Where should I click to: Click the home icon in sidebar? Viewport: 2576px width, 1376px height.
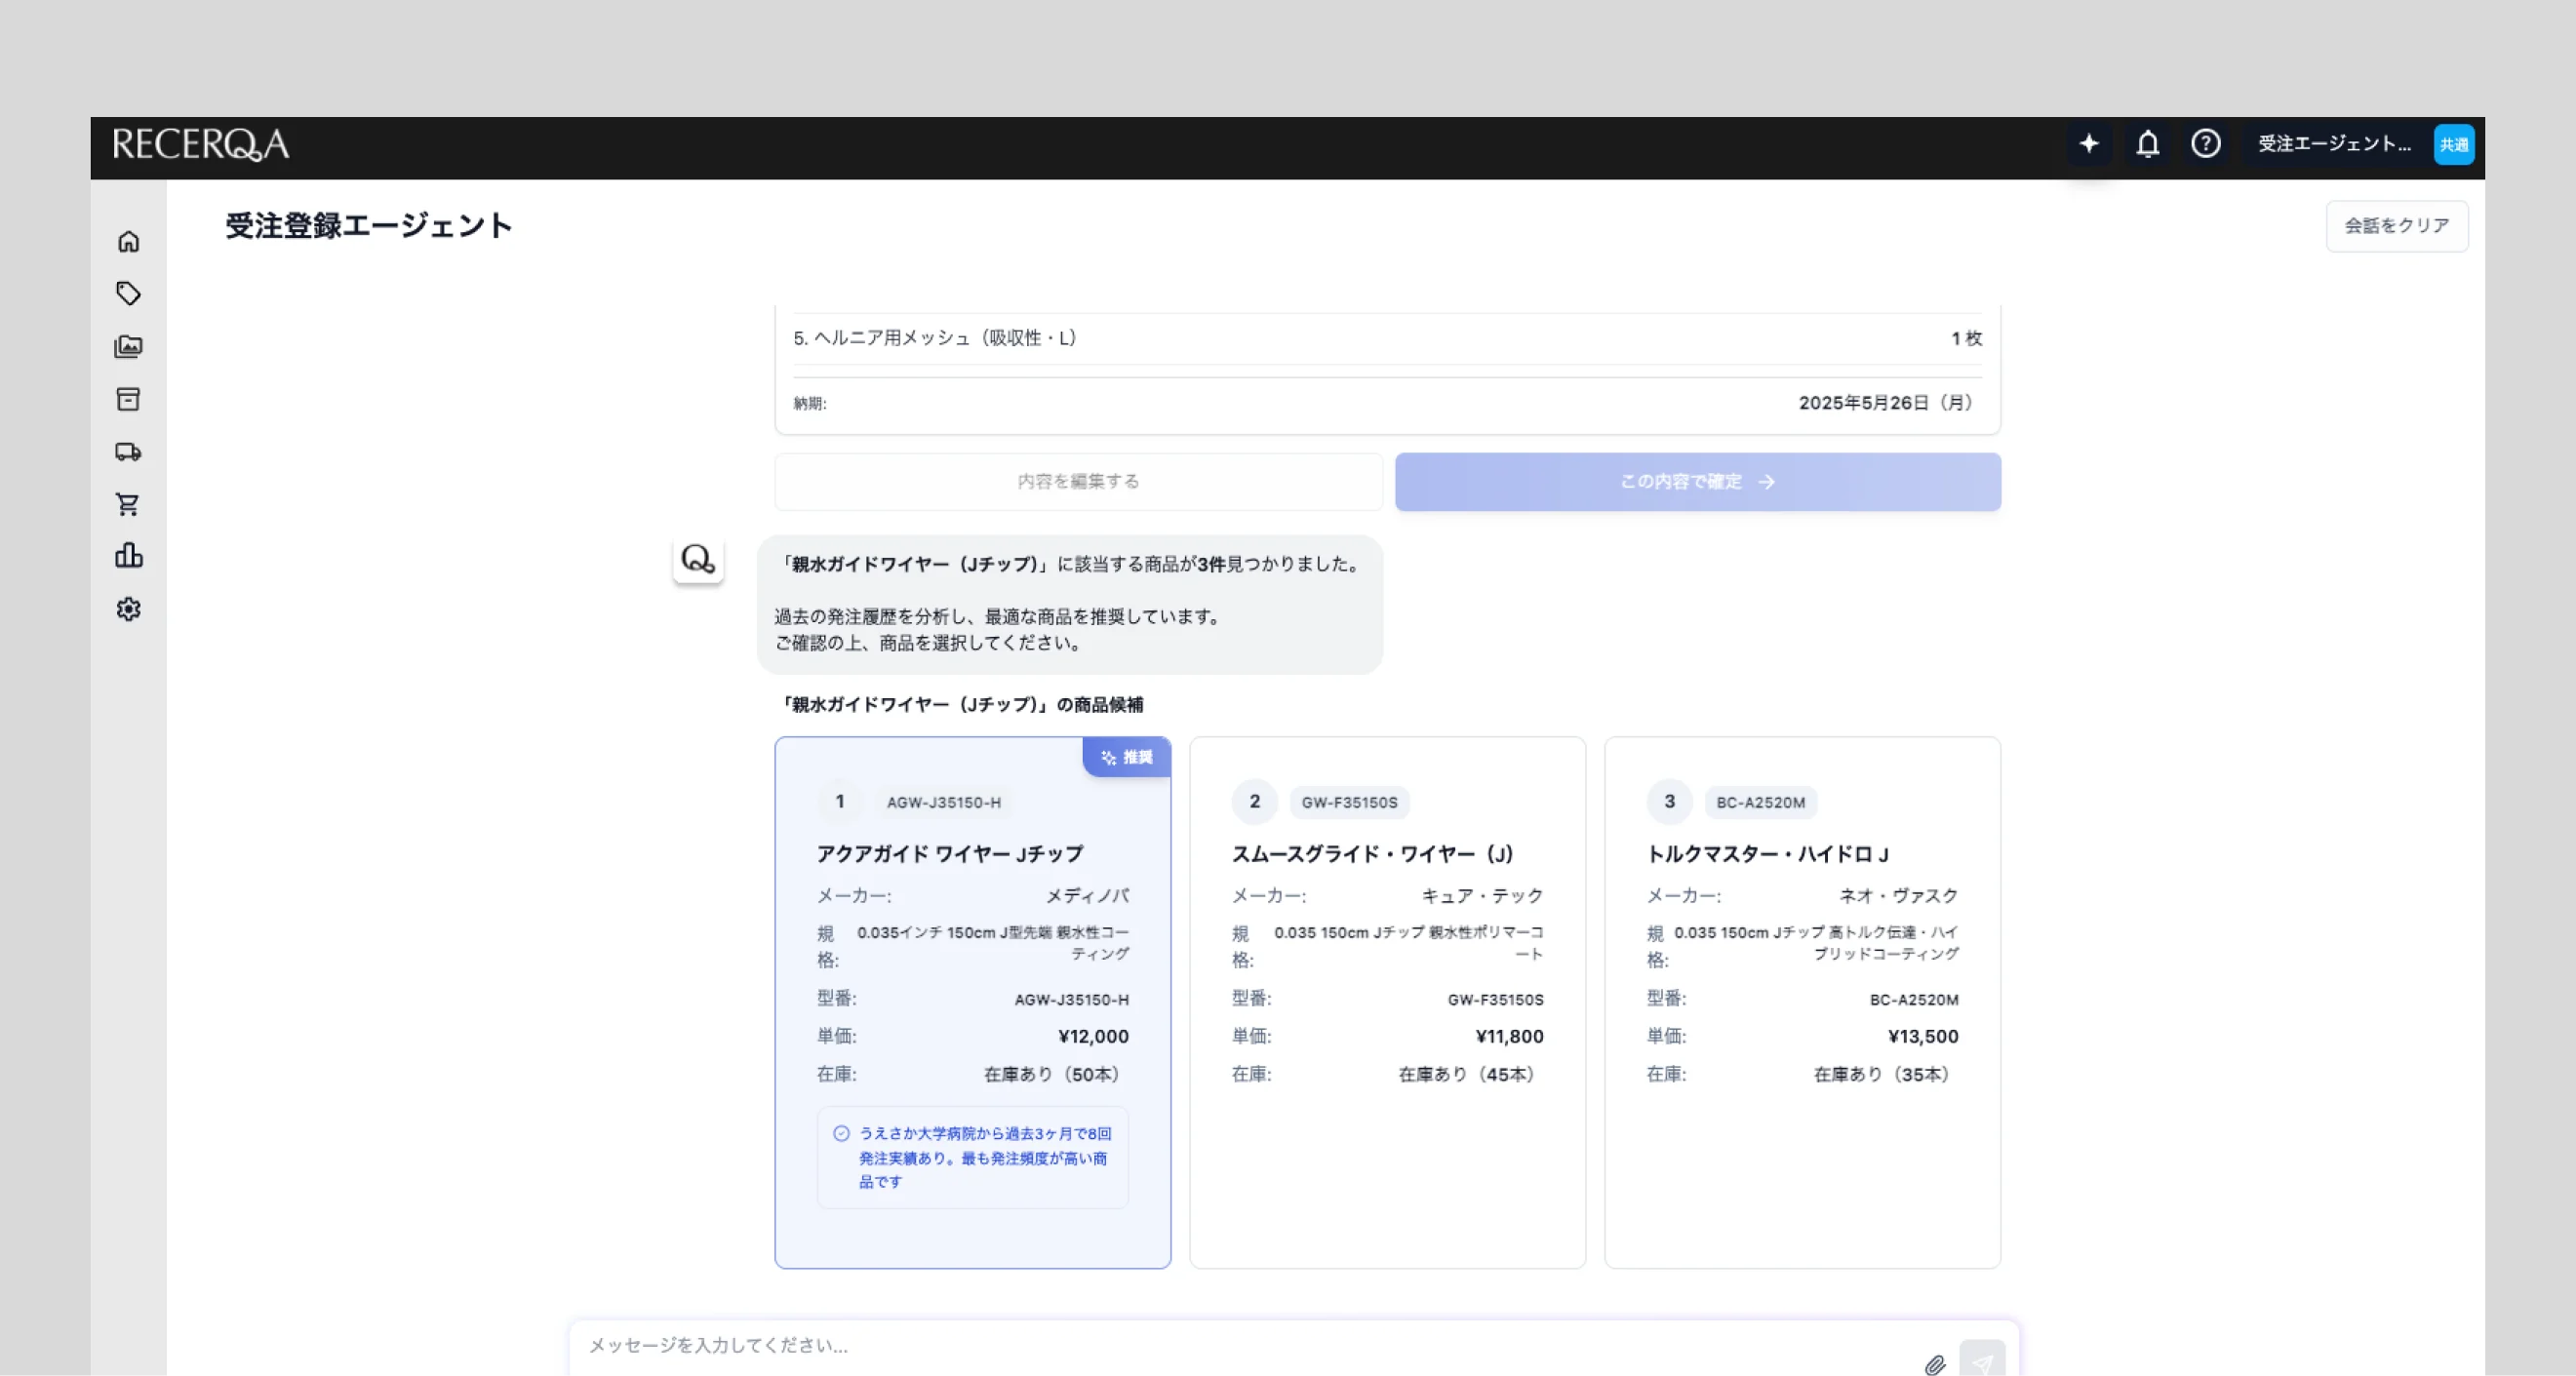128,242
